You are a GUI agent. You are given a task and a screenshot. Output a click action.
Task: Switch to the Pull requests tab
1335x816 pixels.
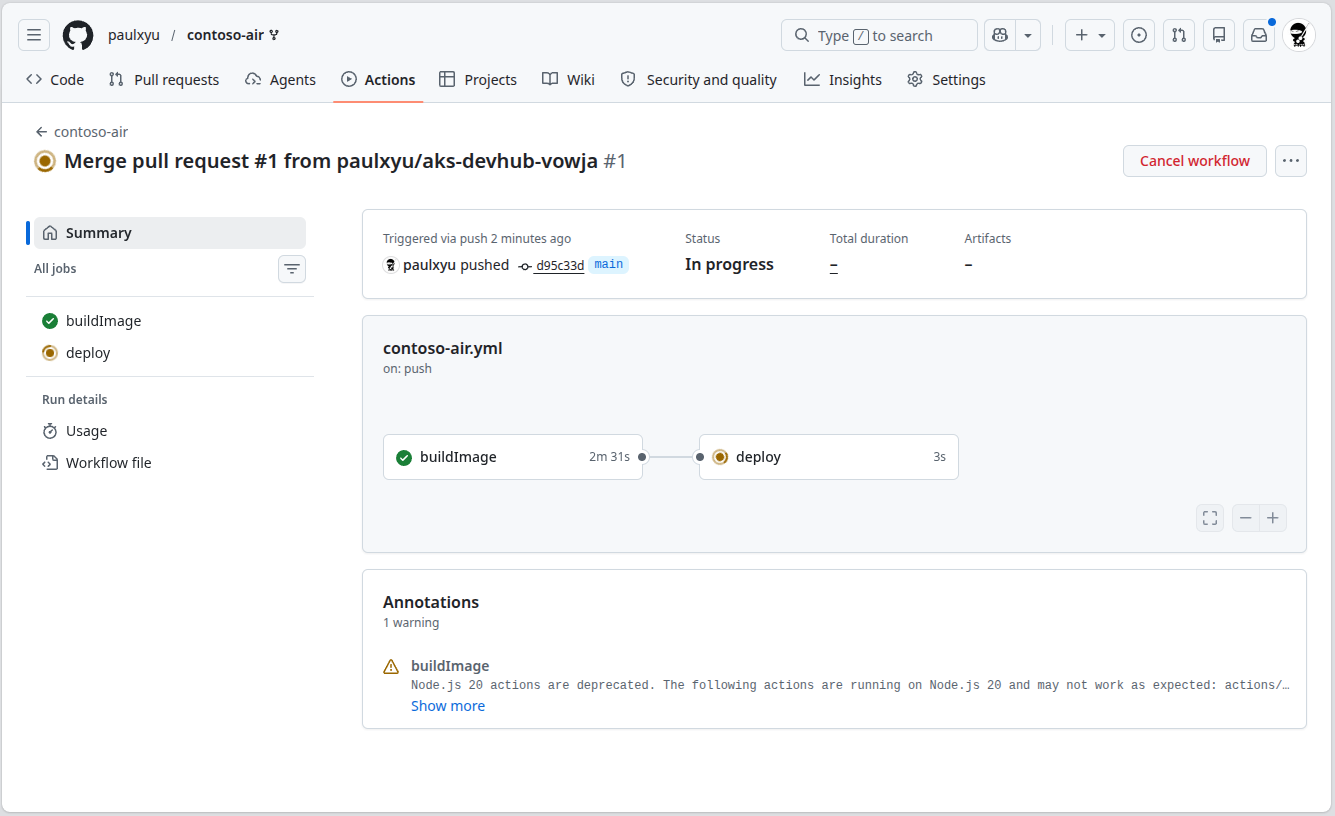tap(164, 79)
